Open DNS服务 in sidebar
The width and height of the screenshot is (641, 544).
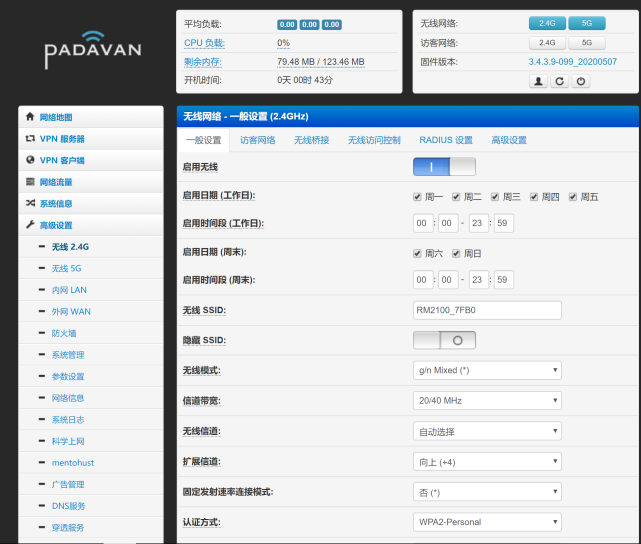pyautogui.click(x=69, y=506)
